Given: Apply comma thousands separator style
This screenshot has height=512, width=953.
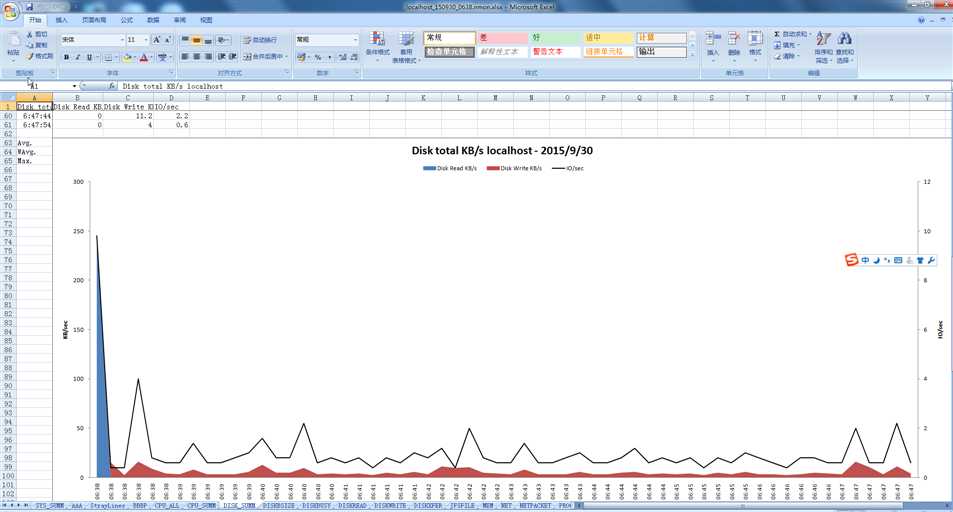Looking at the screenshot, I should point(329,57).
